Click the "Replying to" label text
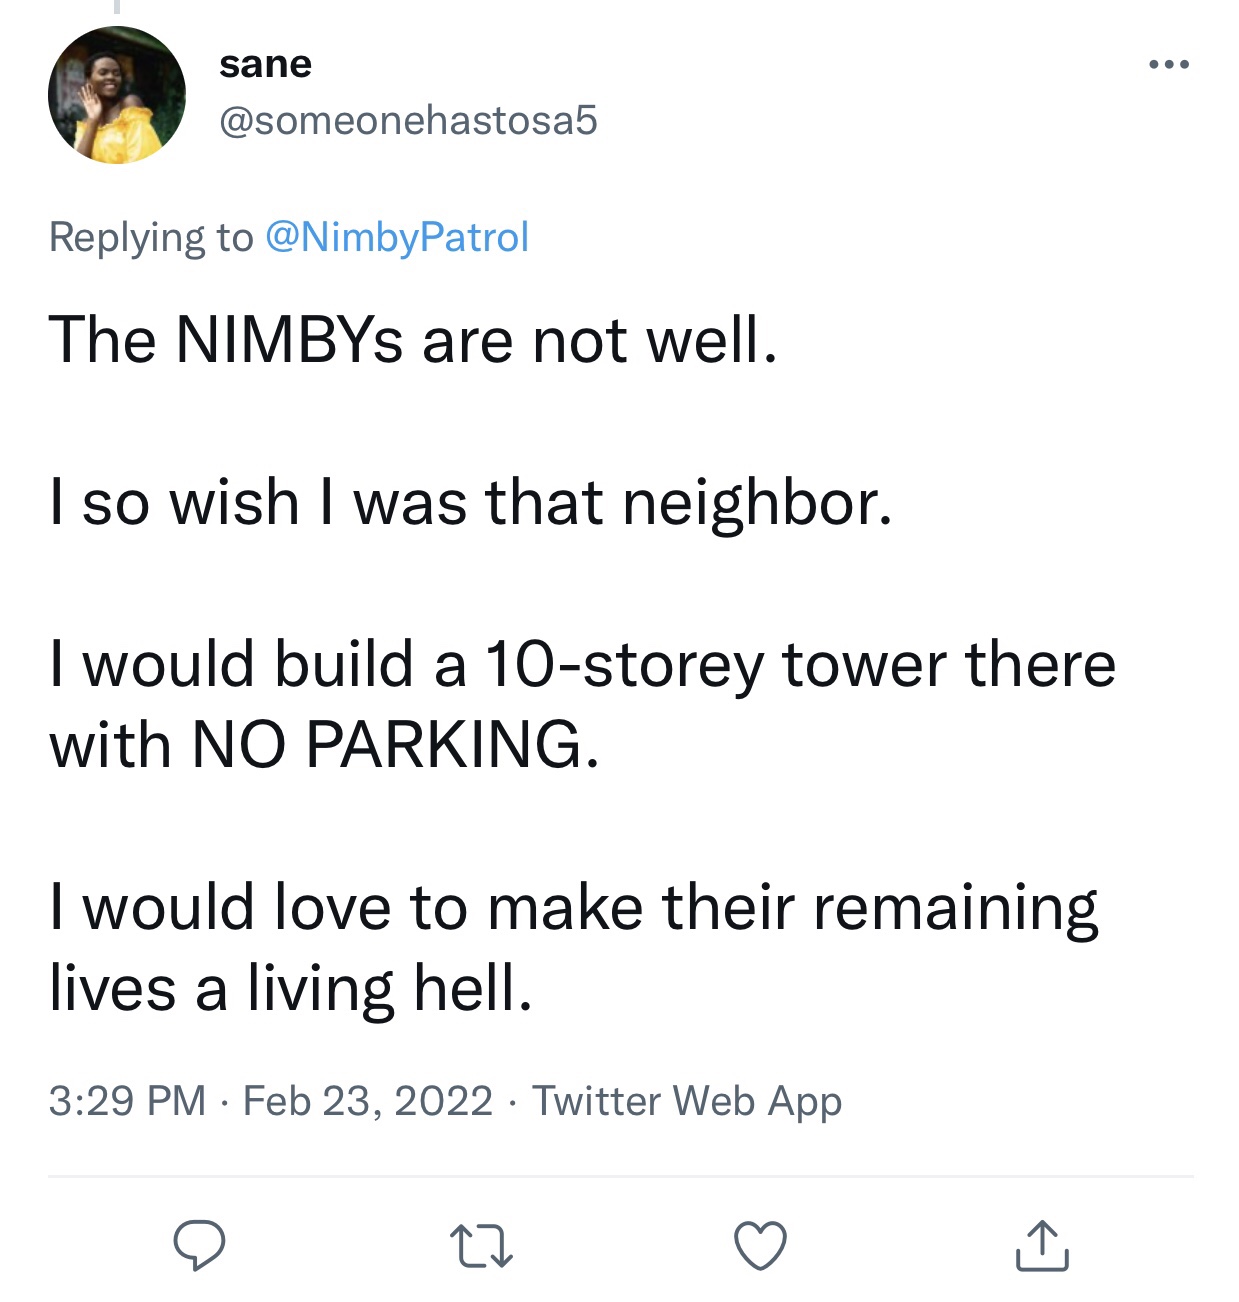The image size is (1239, 1302). point(151,237)
